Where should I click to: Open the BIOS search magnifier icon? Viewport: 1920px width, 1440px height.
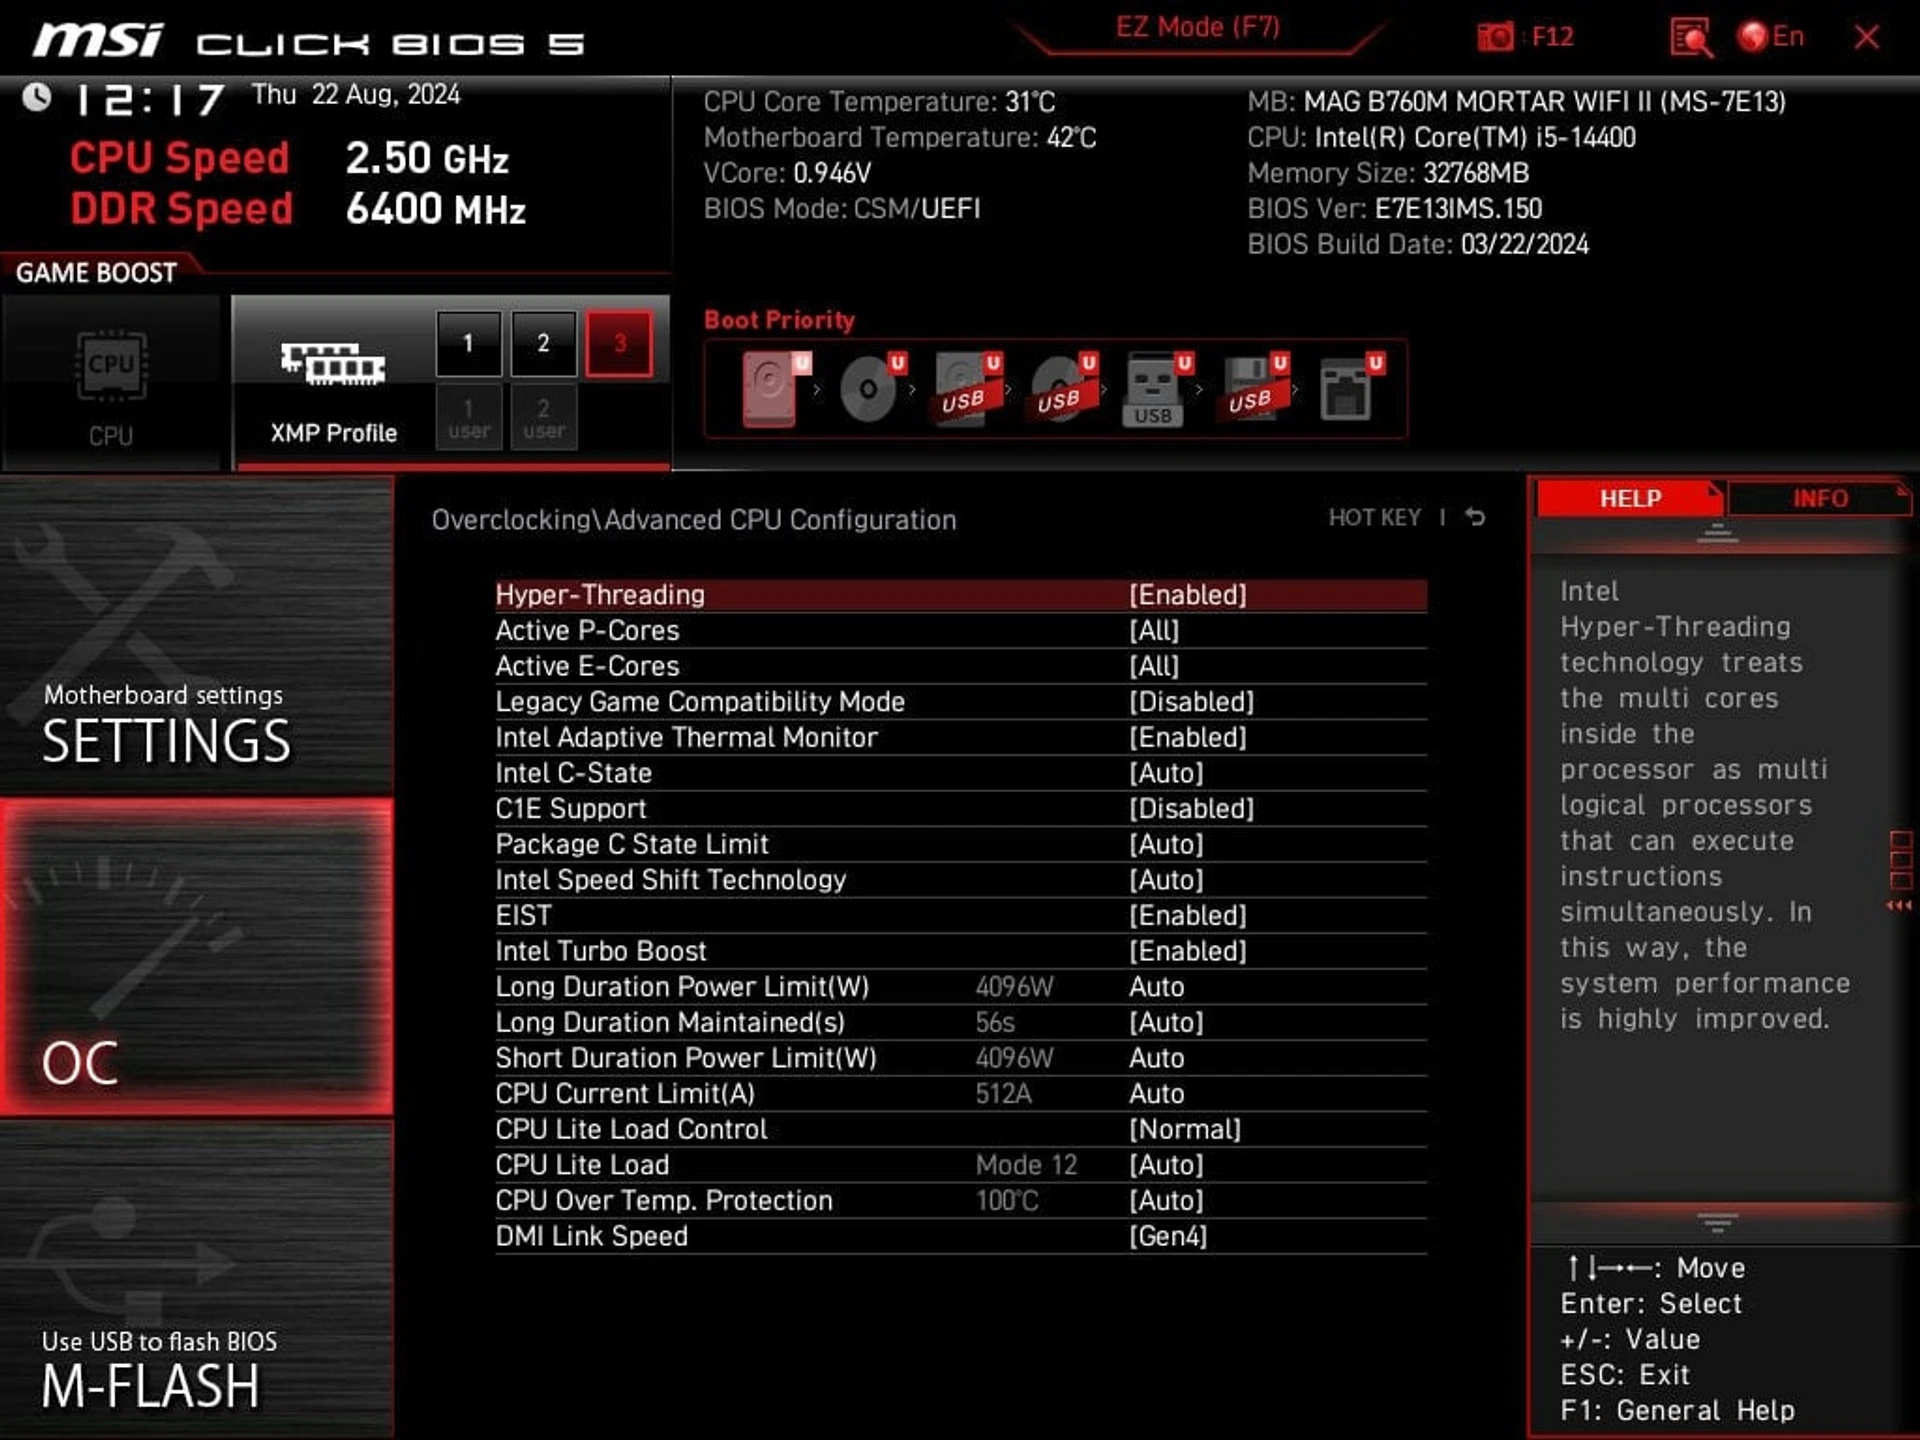pos(1690,38)
